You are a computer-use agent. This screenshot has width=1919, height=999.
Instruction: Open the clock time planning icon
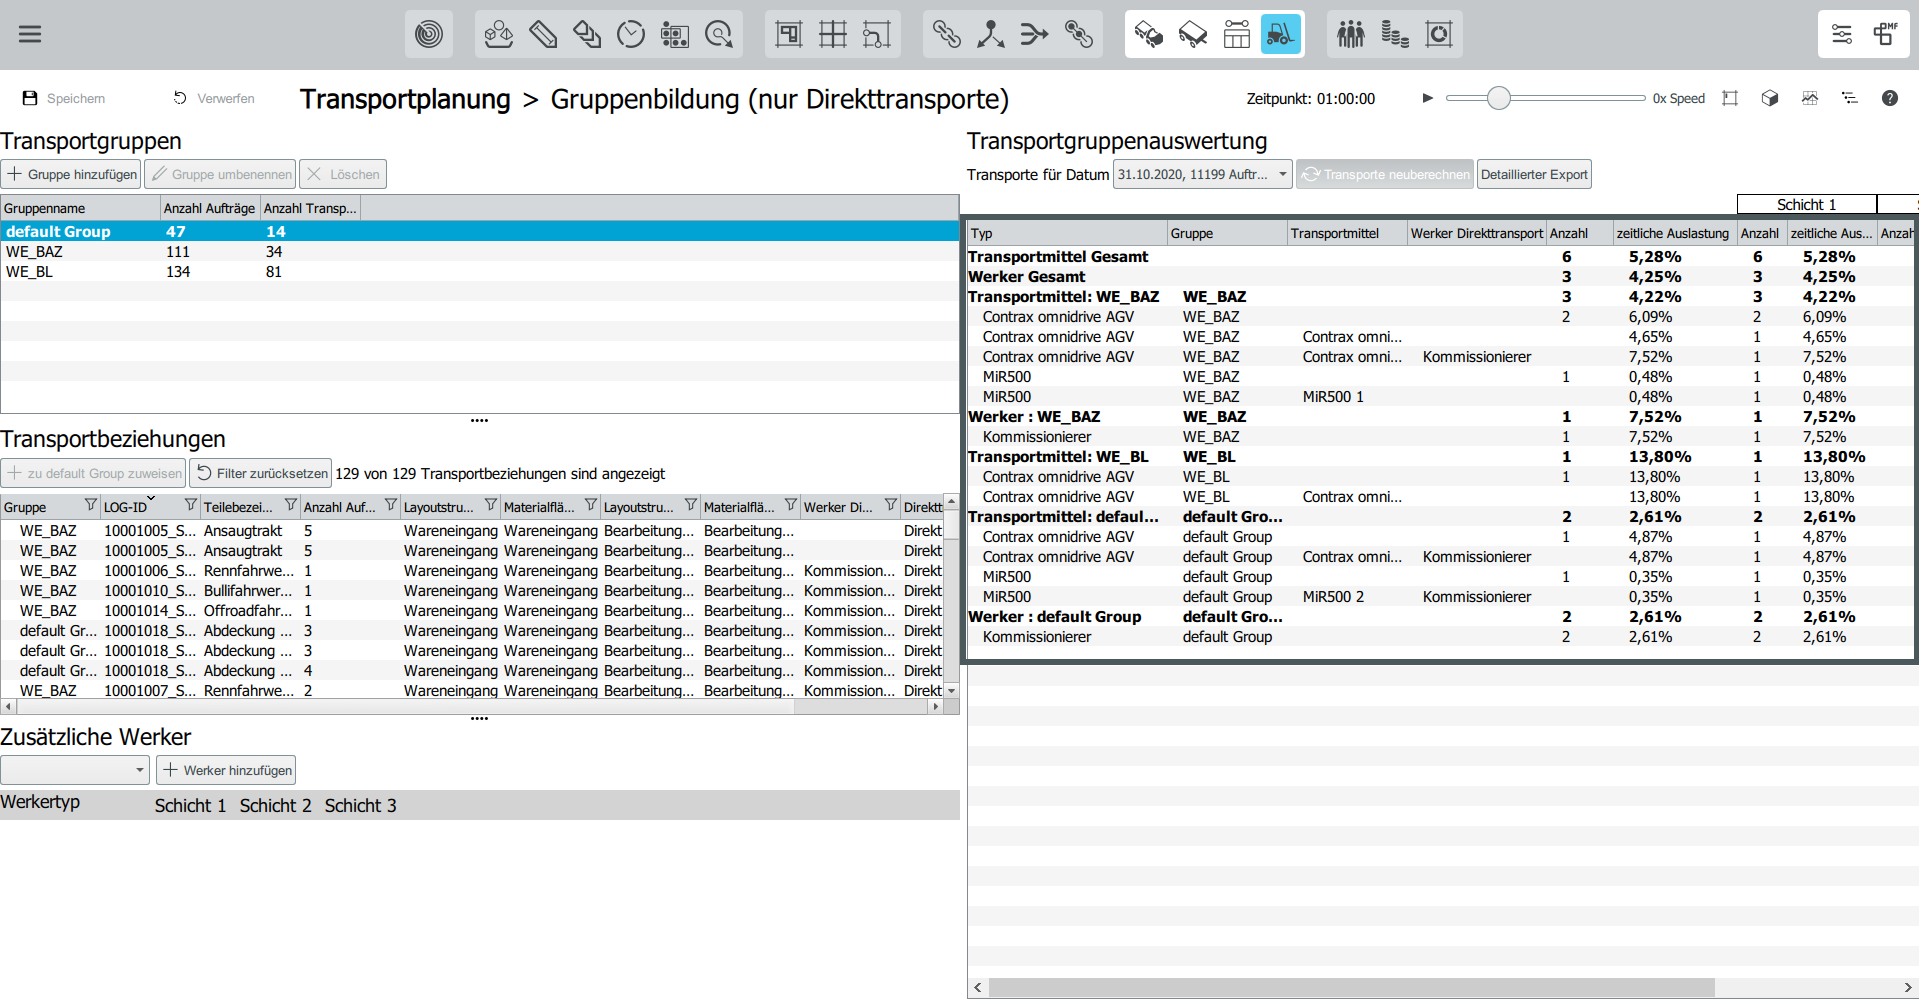(631, 35)
